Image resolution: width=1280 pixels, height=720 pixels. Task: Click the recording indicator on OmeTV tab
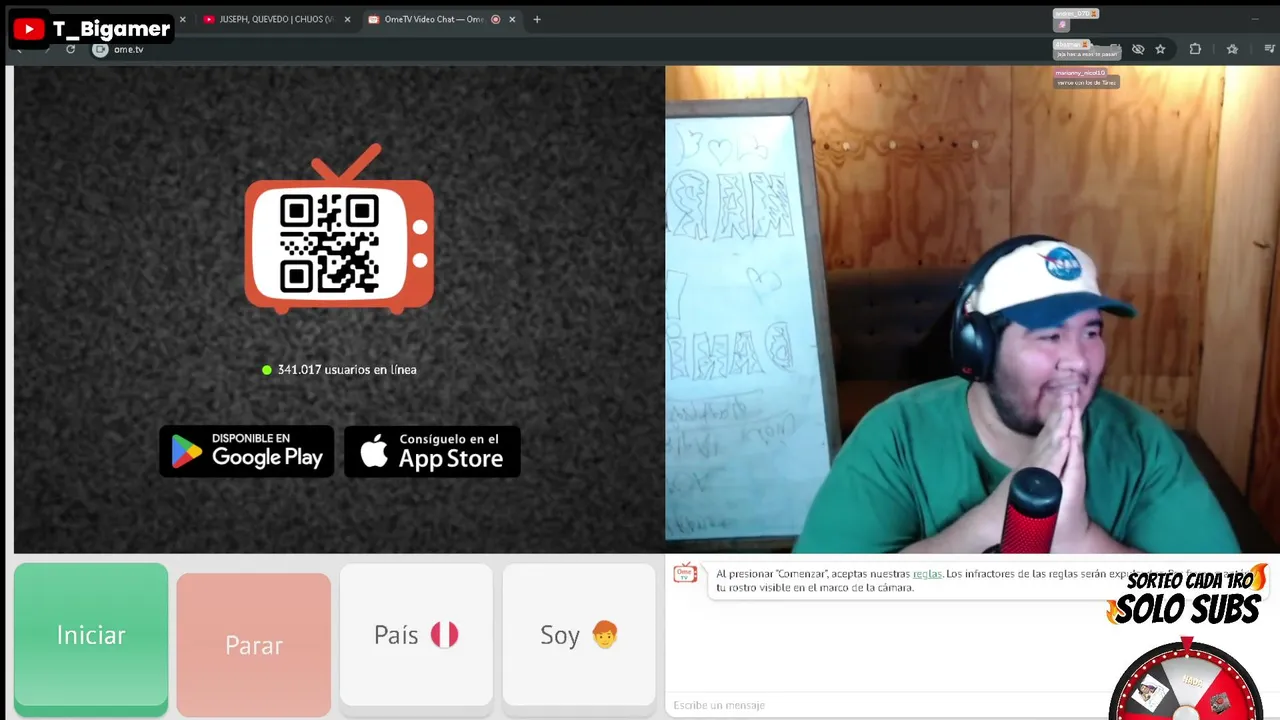[x=495, y=19]
